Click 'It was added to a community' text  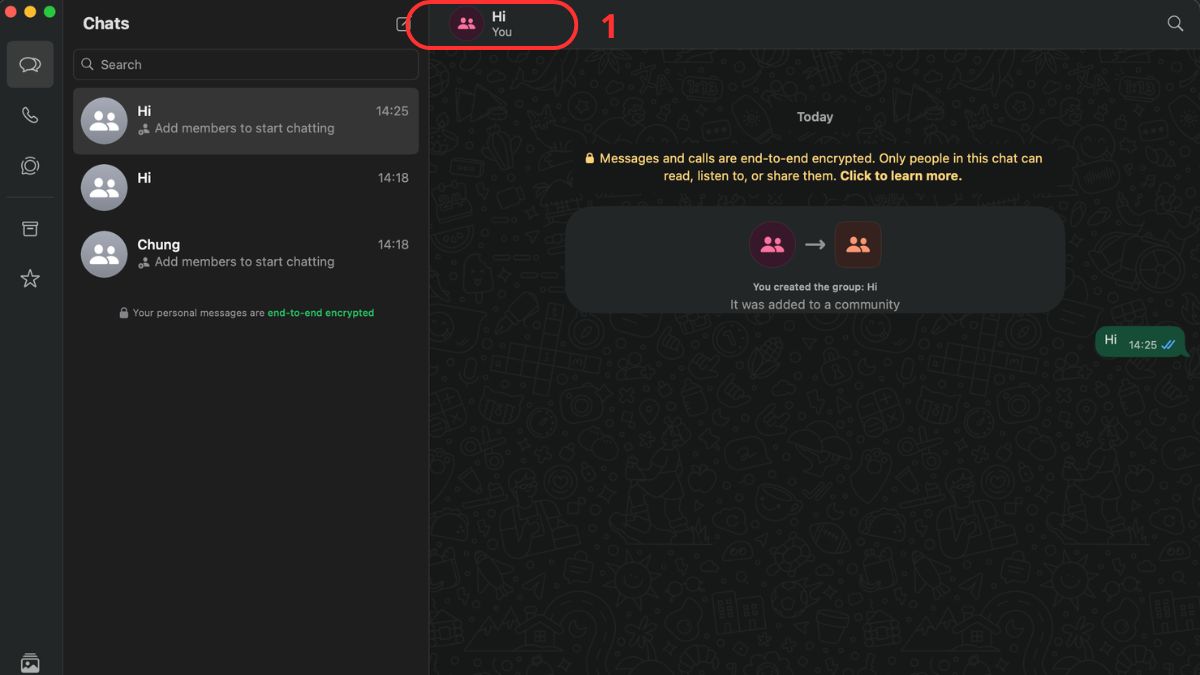(815, 304)
